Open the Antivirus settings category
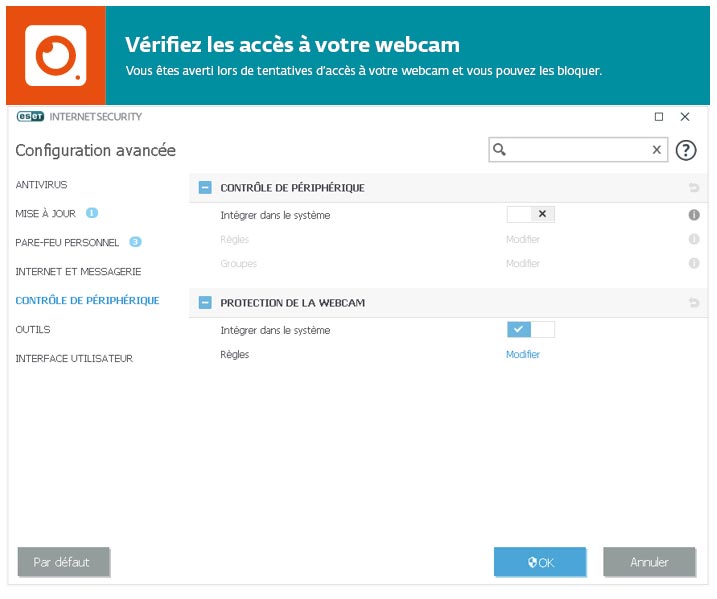The height and width of the screenshot is (599, 717). tap(41, 185)
